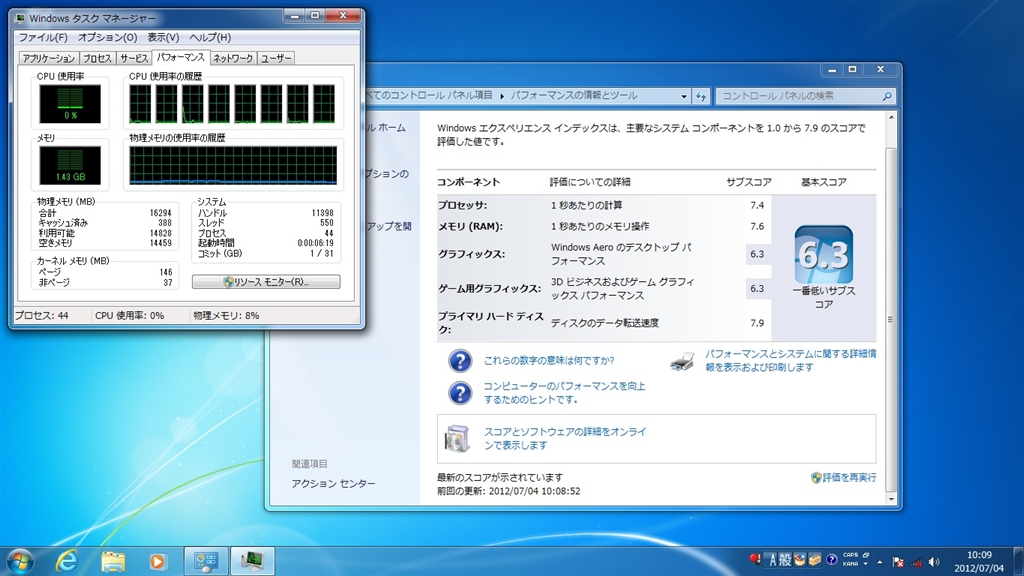Open Windows Media Player from taskbar
This screenshot has height=576, width=1024.
[x=158, y=561]
